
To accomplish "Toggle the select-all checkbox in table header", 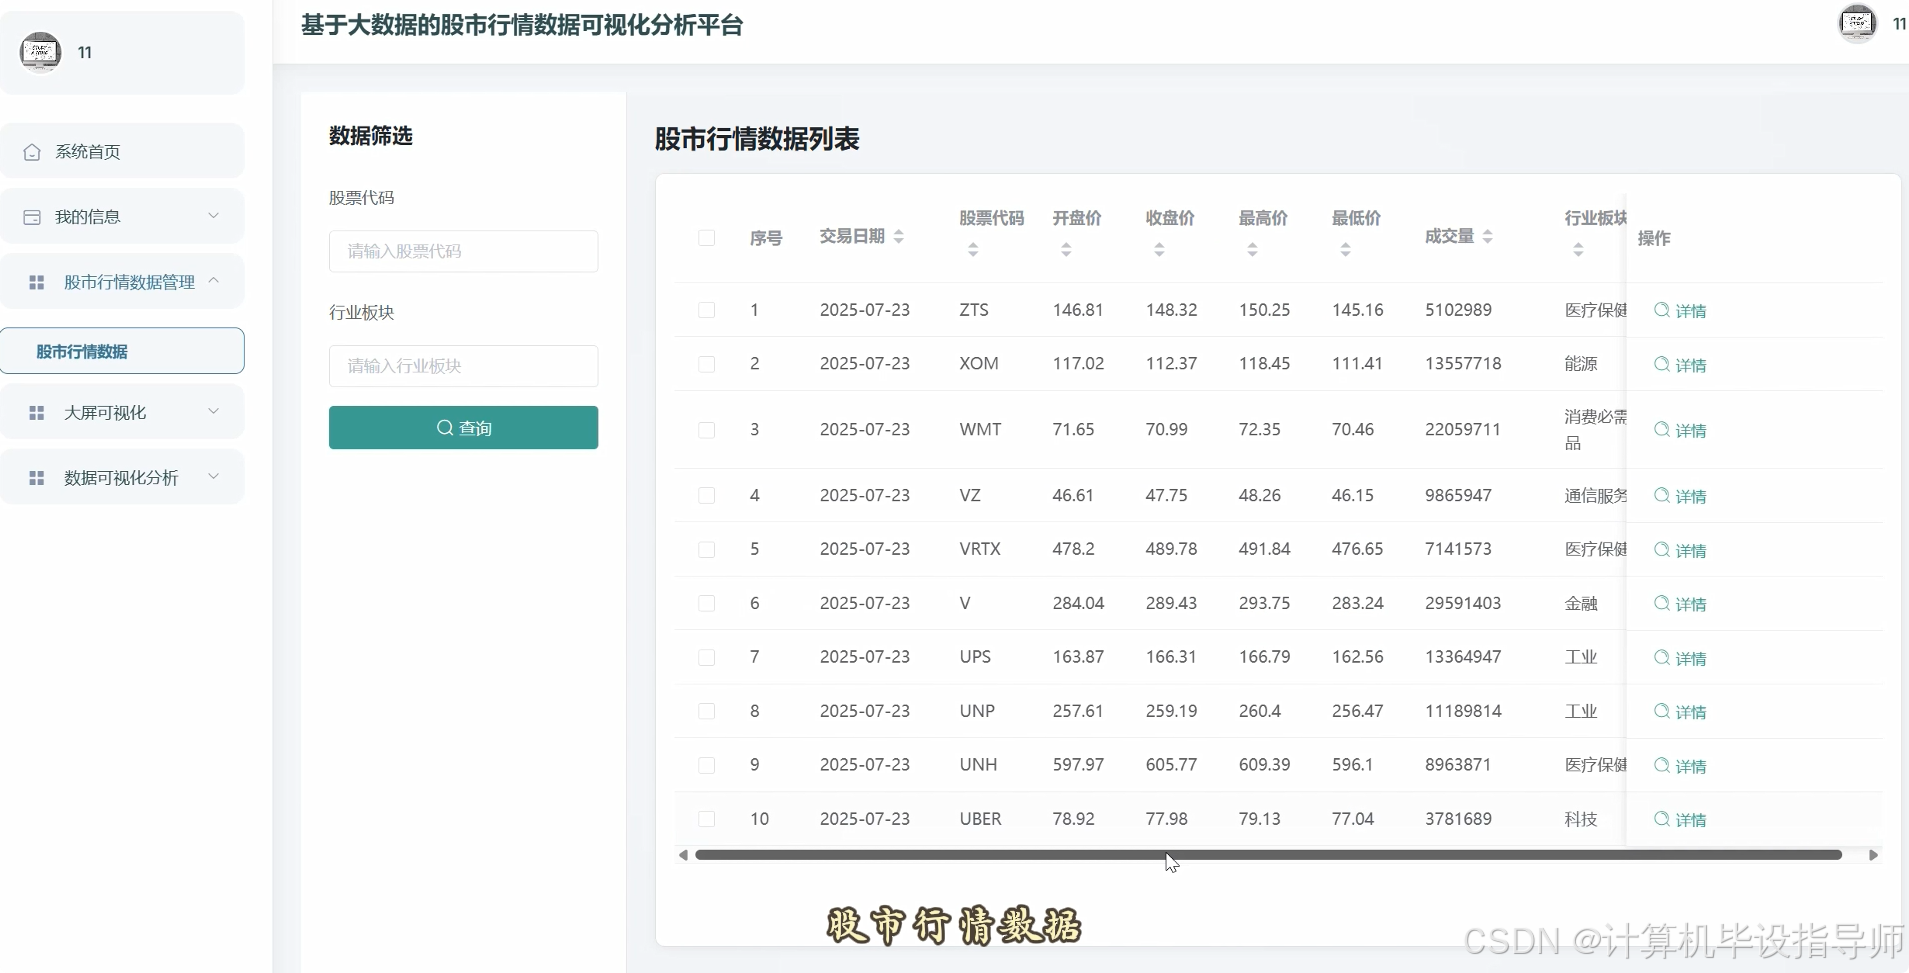I will 707,238.
